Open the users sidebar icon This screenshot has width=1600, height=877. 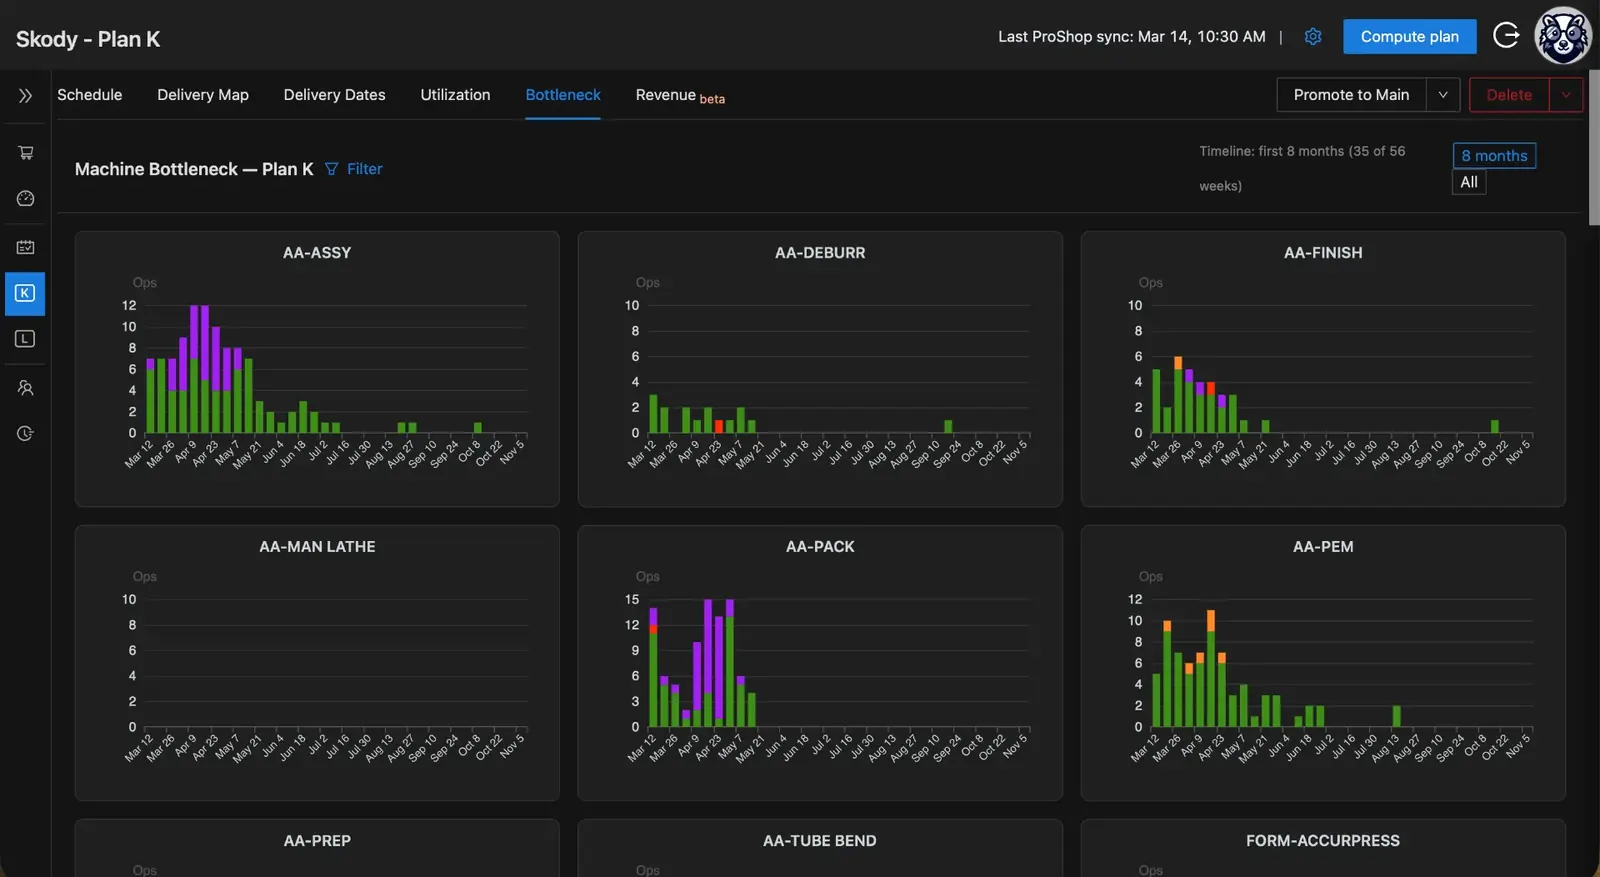(25, 387)
